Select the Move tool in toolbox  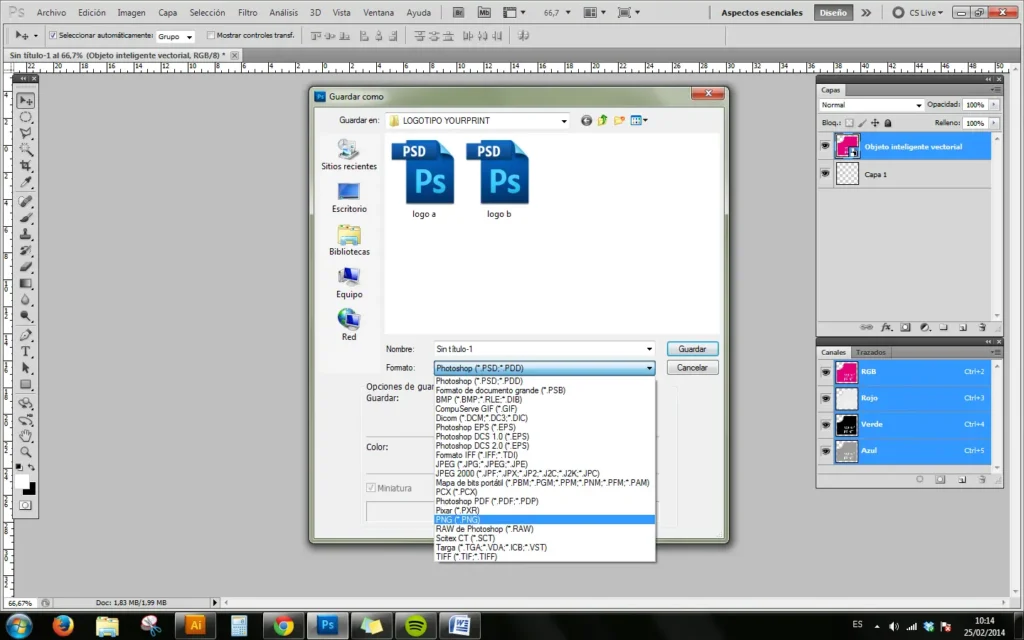tap(26, 100)
